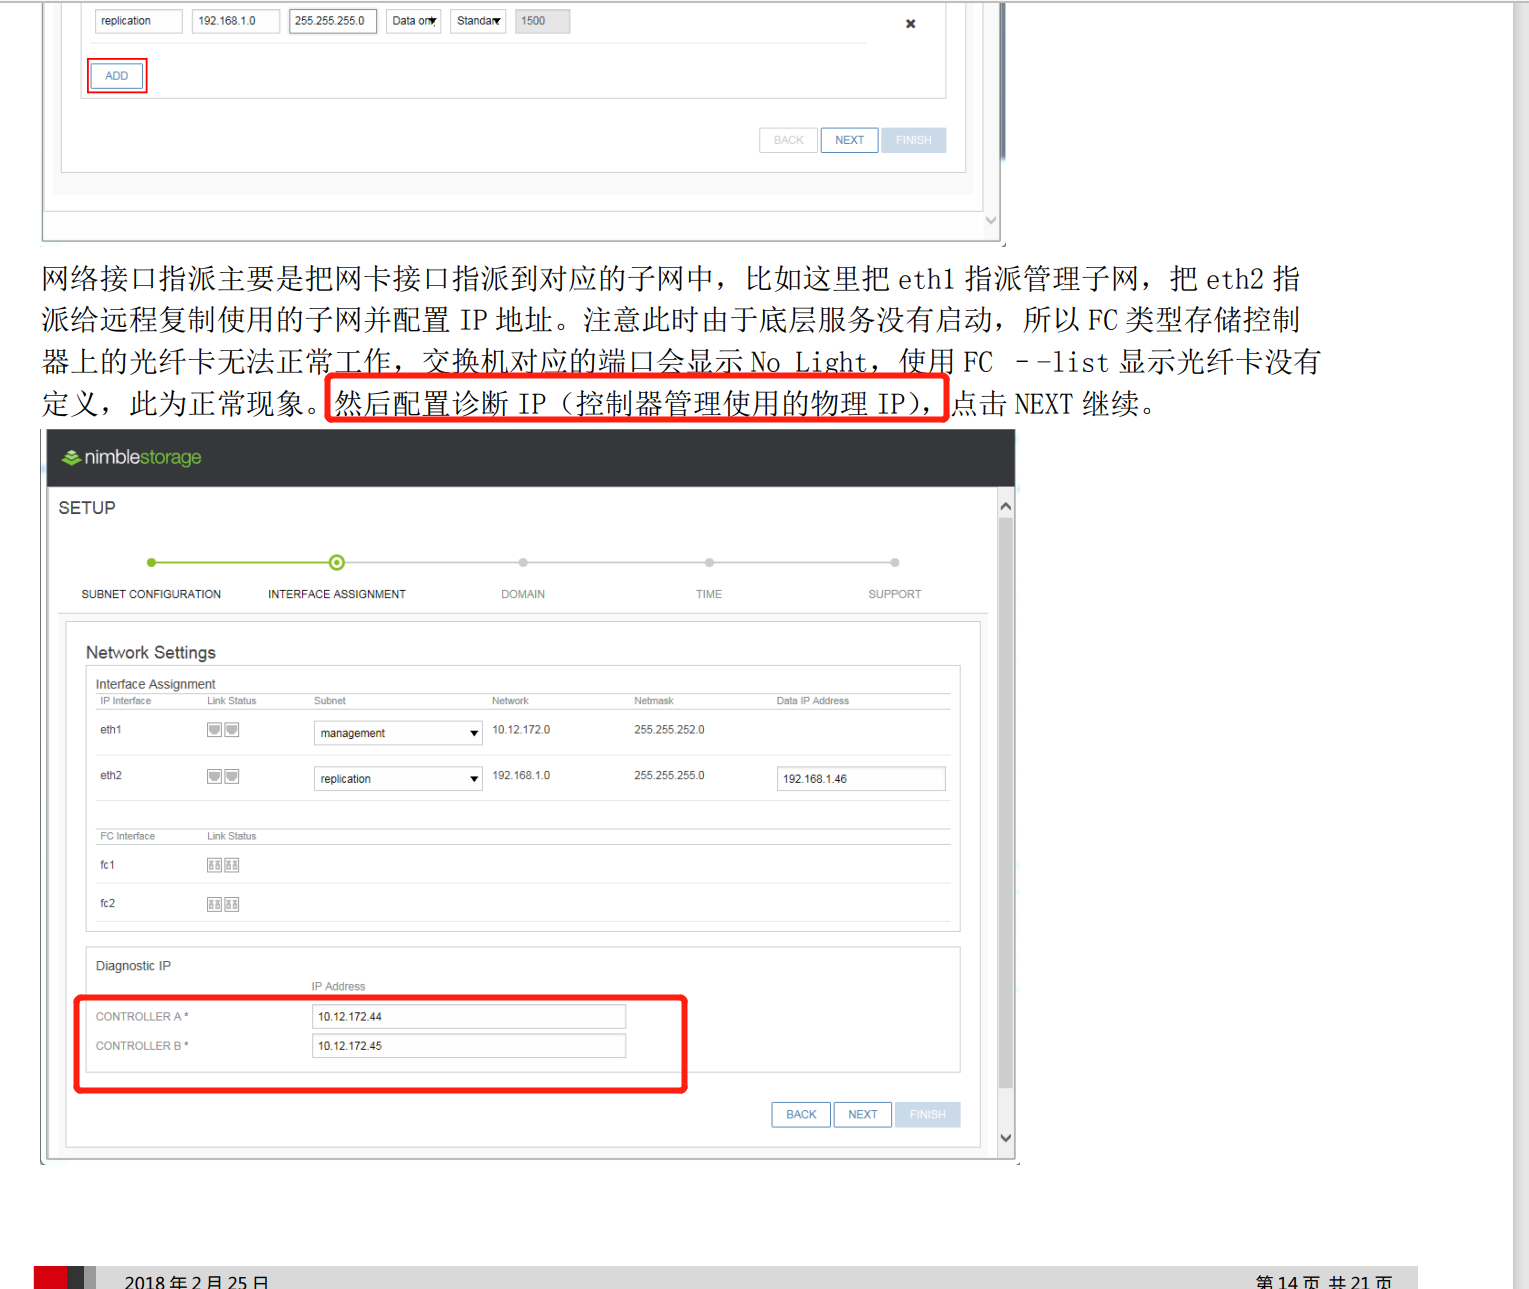
Task: Edit the 192.168.1.0 network field
Action: tap(236, 21)
